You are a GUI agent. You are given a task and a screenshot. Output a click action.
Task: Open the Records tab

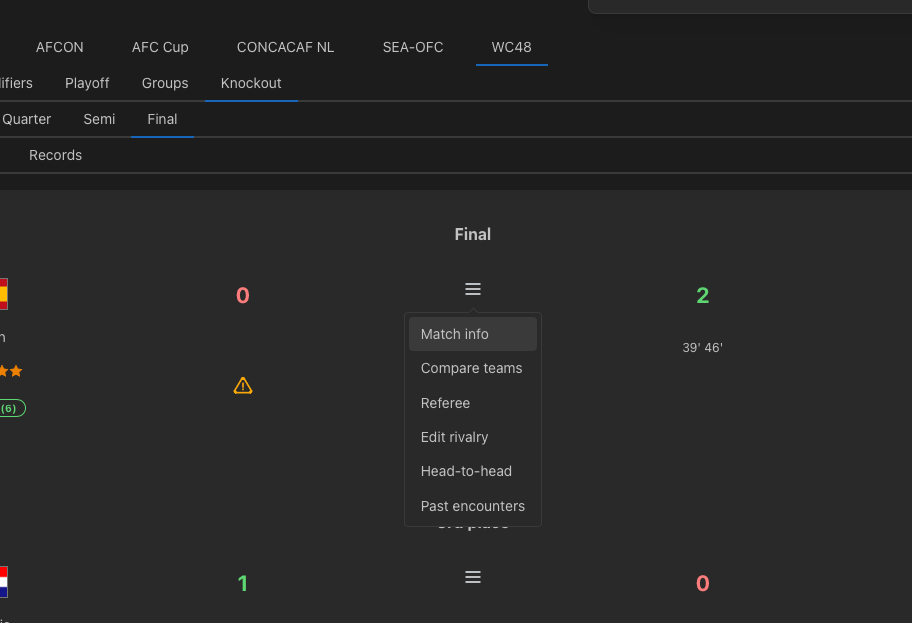55,155
